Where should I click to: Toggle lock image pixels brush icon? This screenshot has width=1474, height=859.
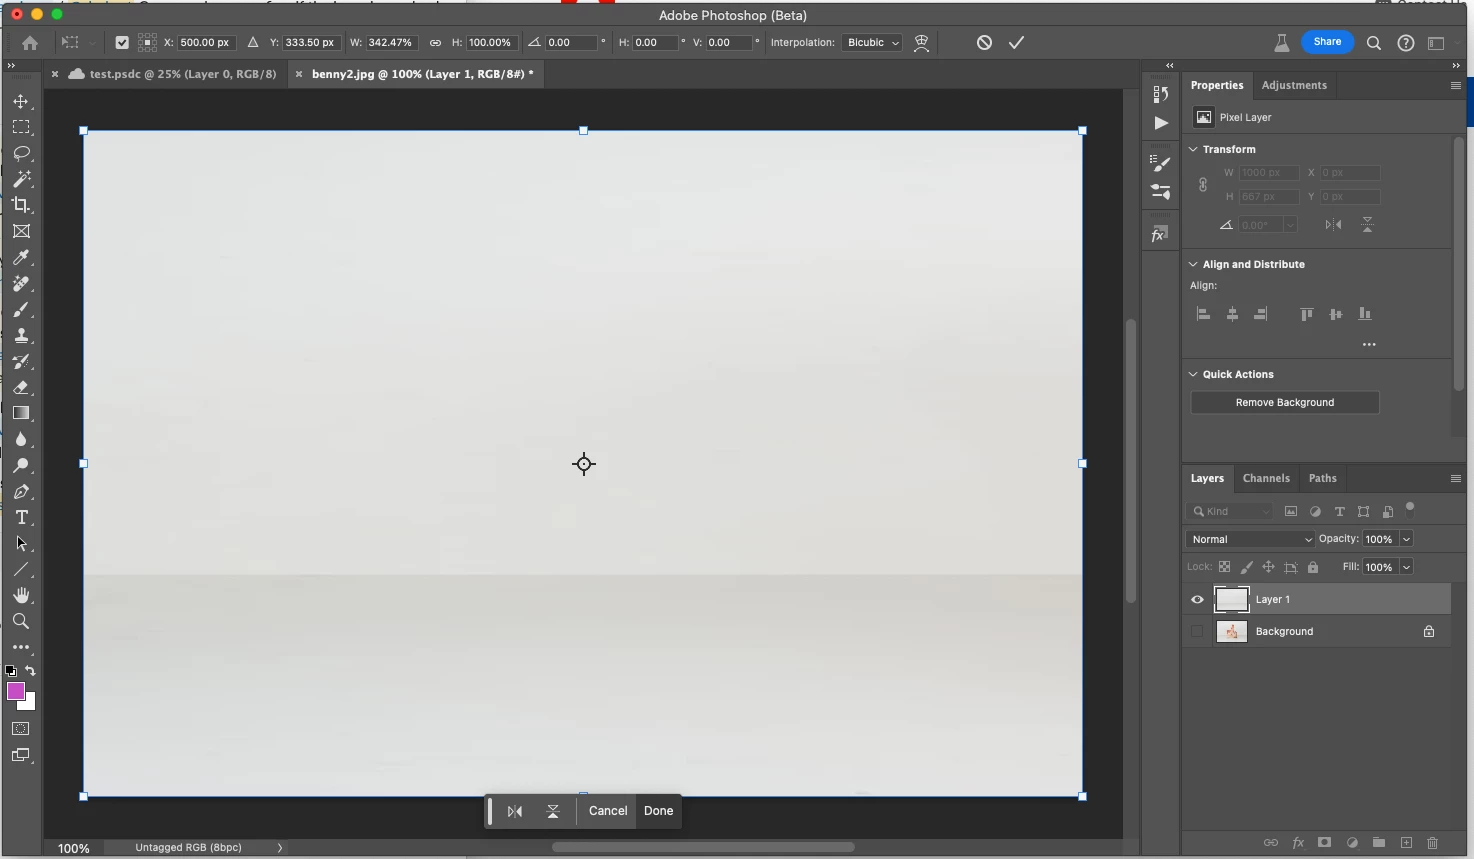pos(1246,567)
